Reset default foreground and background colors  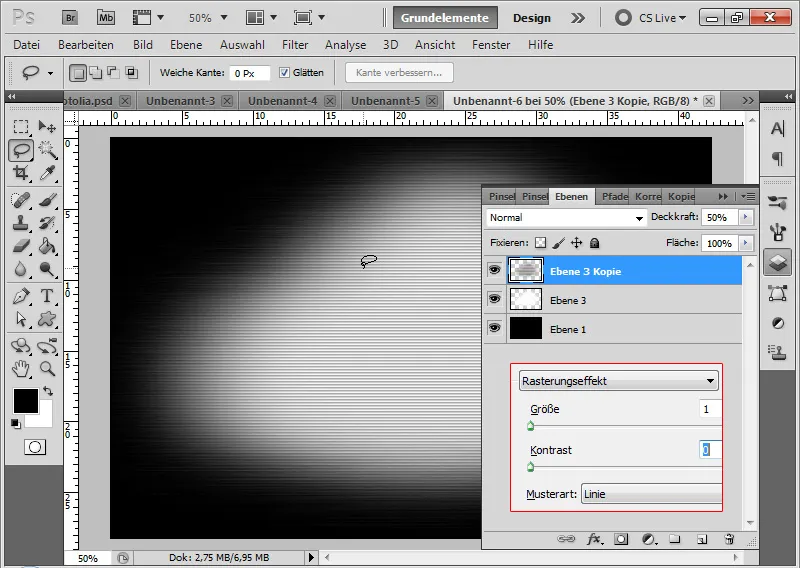click(x=16, y=424)
